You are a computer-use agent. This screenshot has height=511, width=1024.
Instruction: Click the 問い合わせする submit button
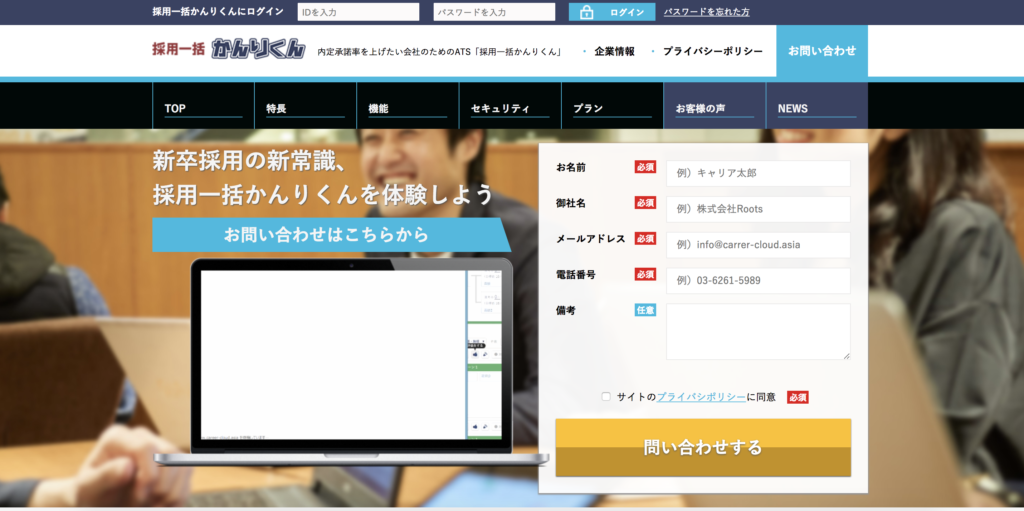point(703,448)
